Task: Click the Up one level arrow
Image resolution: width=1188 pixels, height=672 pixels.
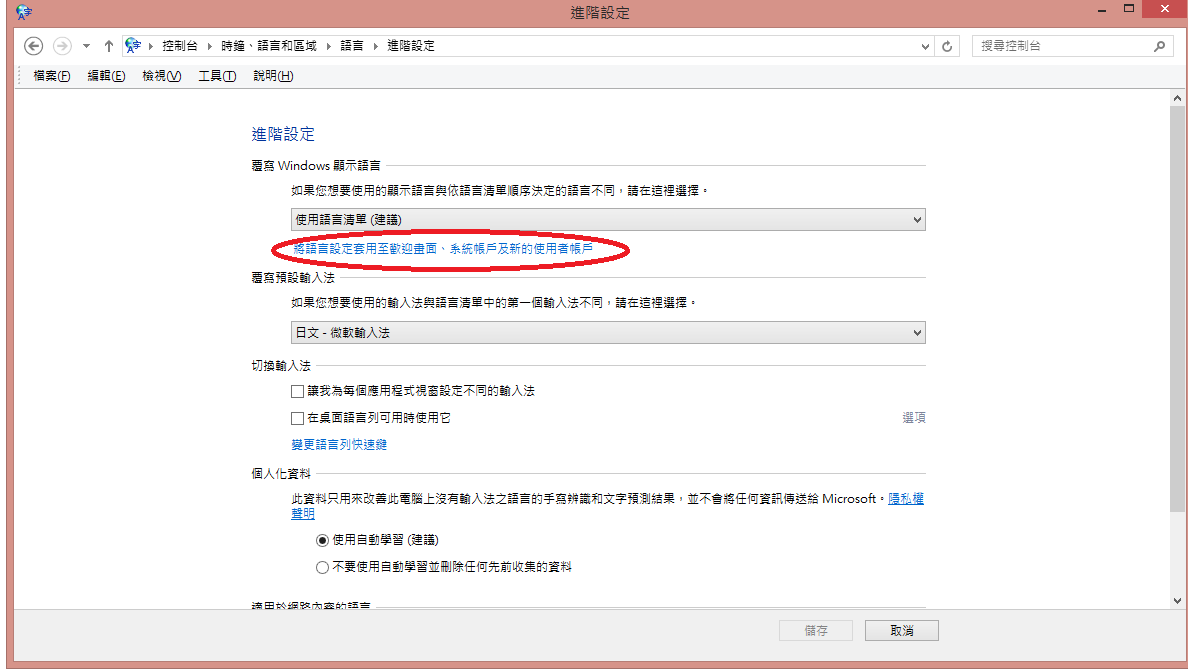Action: [109, 46]
